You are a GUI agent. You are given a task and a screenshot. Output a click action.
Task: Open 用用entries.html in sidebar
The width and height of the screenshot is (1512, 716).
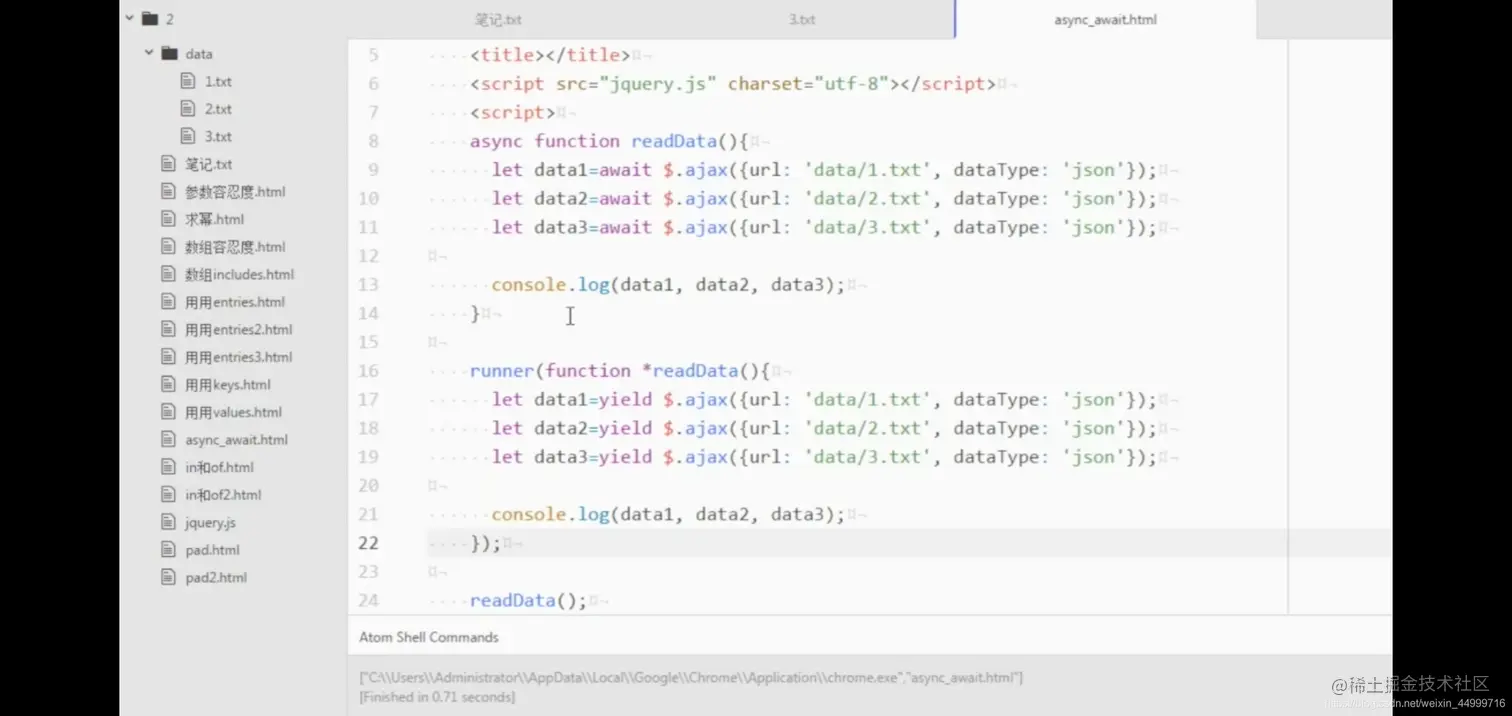click(x=235, y=301)
